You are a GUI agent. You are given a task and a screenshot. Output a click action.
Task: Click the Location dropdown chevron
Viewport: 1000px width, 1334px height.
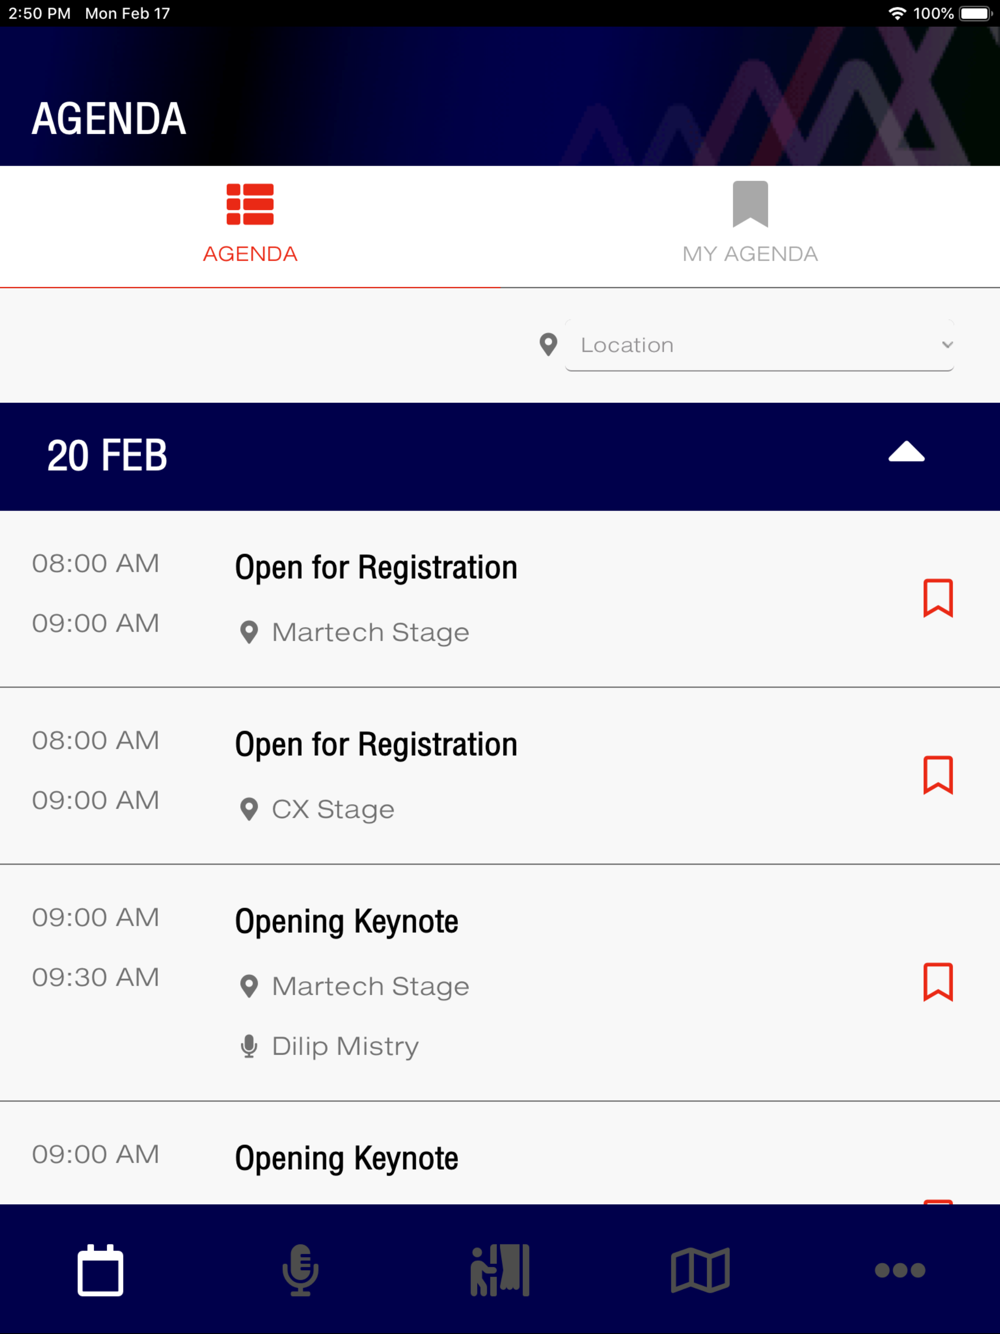tap(947, 345)
